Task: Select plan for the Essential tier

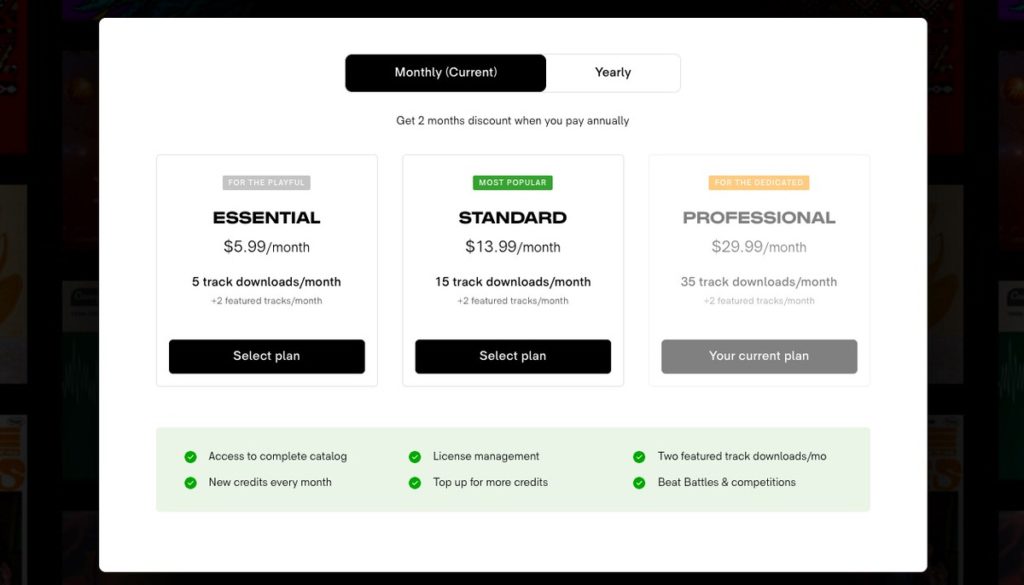Action: pyautogui.click(x=266, y=356)
